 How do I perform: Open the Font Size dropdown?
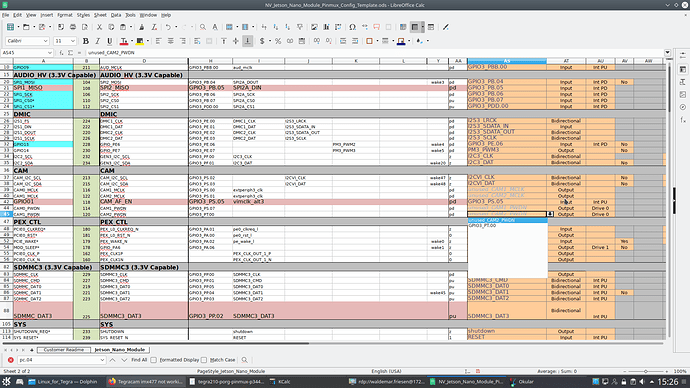pos(73,41)
